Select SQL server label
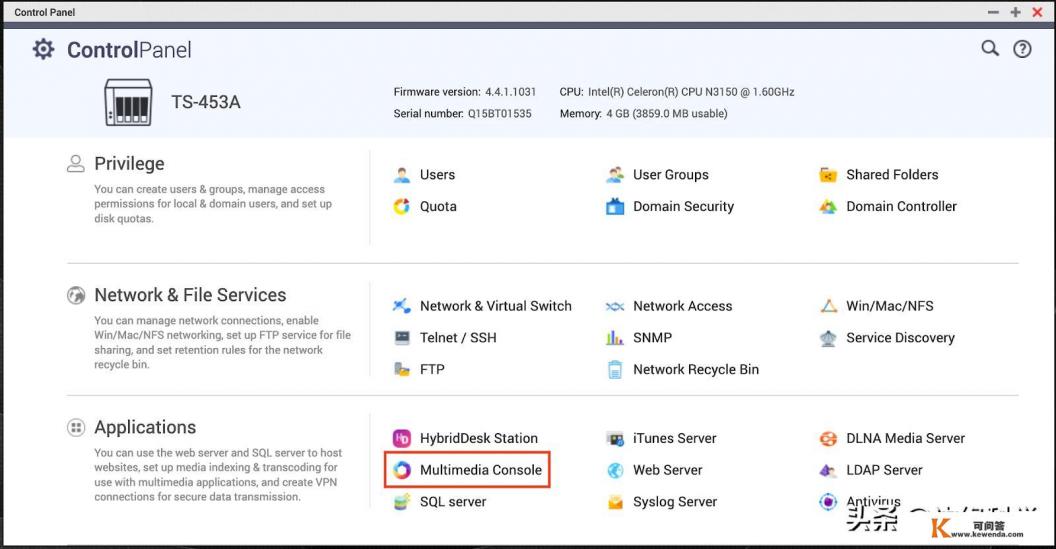The image size is (1056, 549). click(x=453, y=501)
